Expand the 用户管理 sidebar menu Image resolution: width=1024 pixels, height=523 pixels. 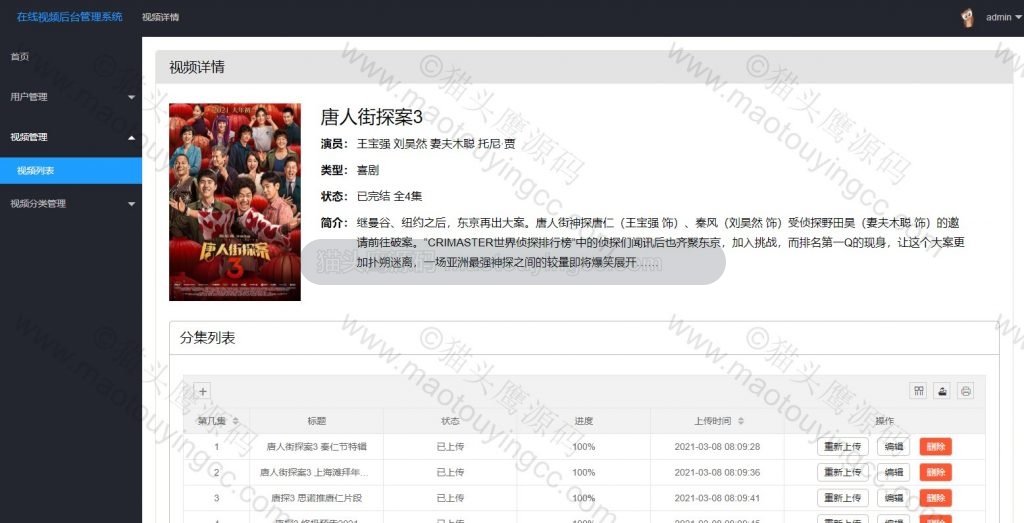point(71,97)
